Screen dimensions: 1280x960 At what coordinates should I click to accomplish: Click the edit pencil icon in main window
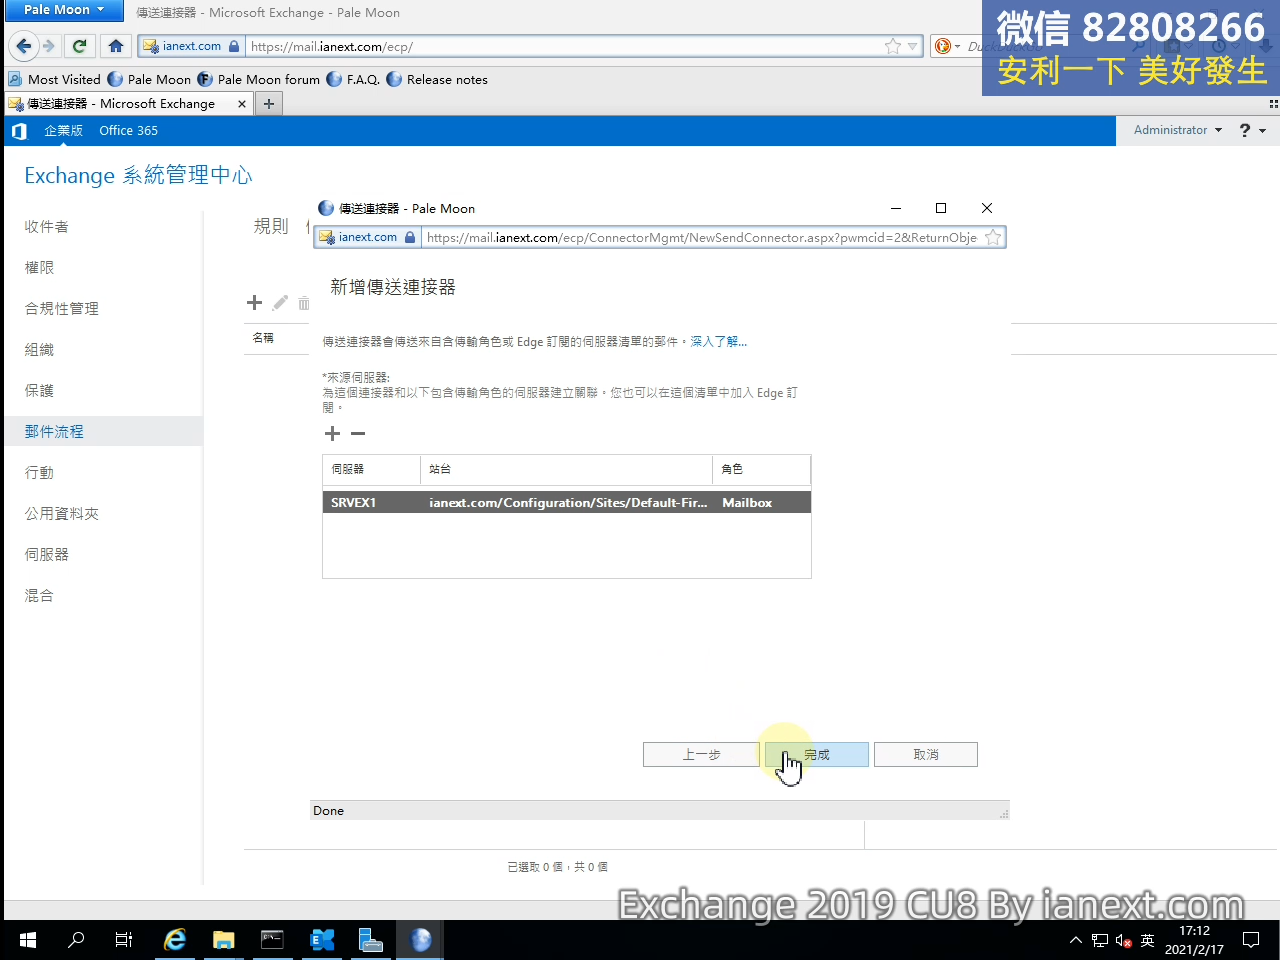pos(280,302)
